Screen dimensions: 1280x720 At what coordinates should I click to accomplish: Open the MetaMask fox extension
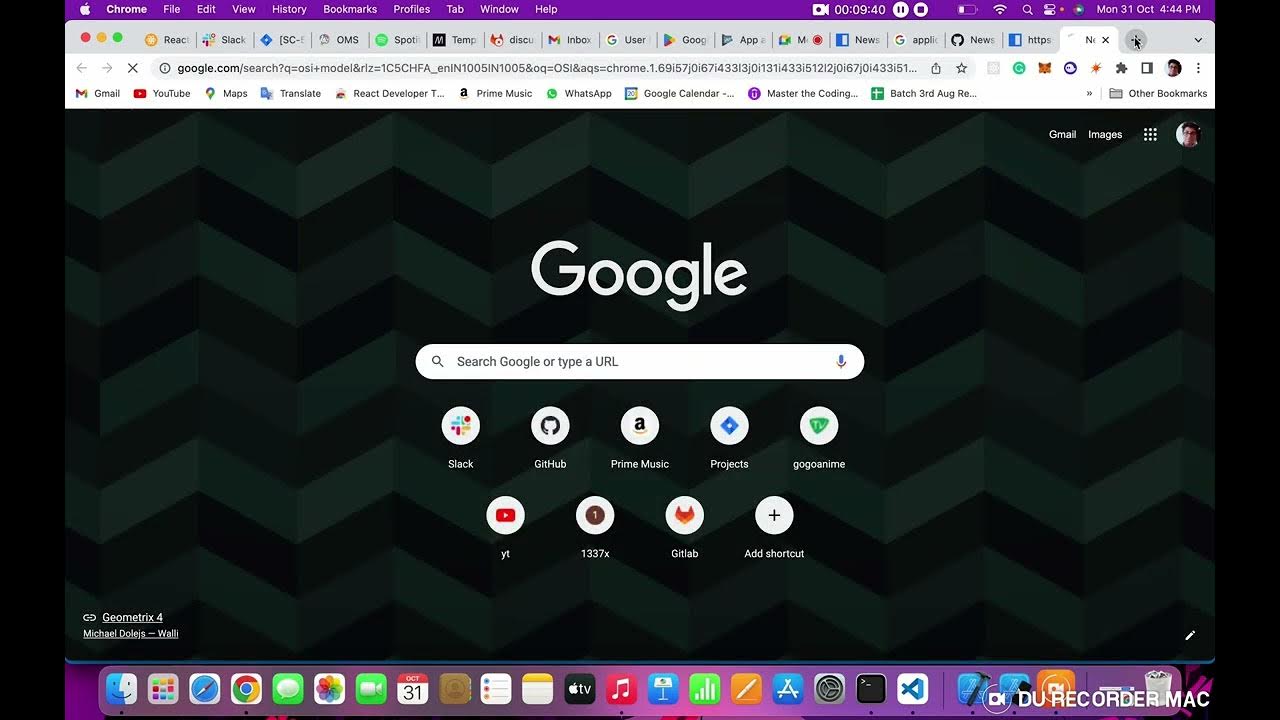[1044, 68]
